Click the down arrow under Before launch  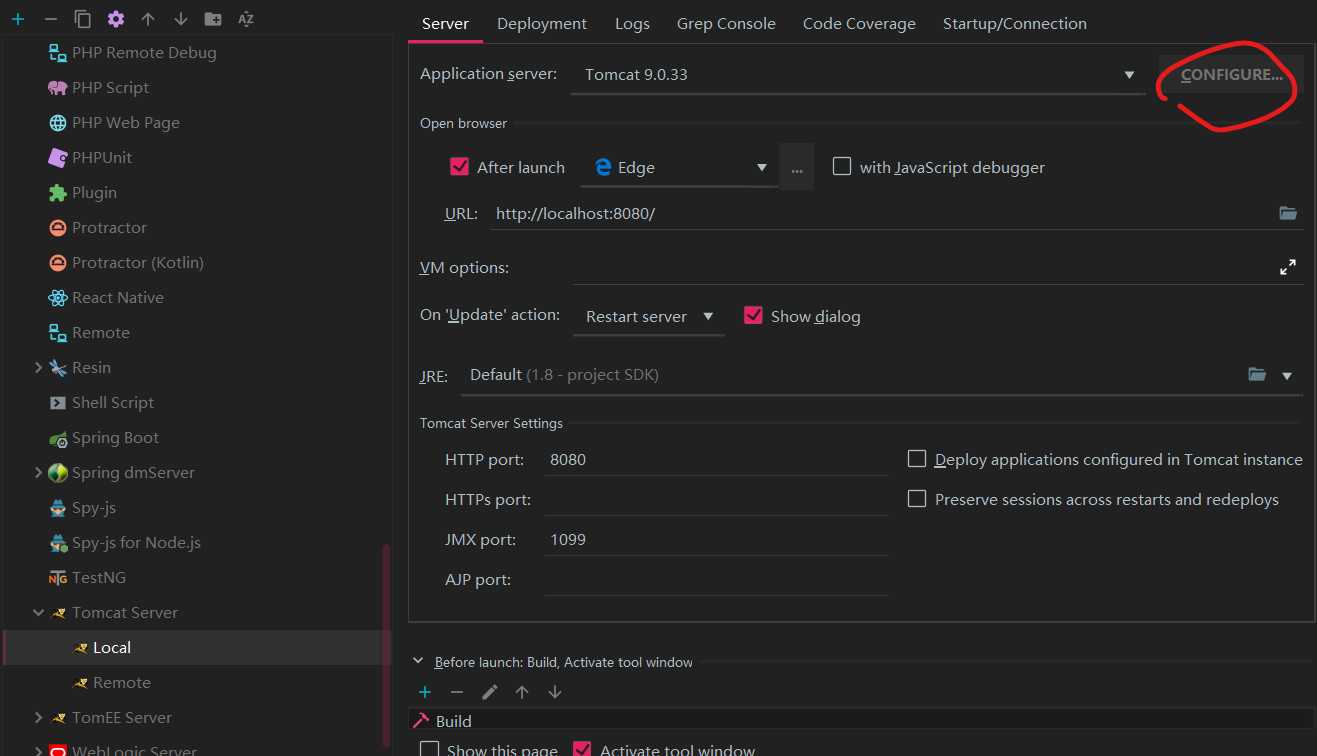pos(555,692)
